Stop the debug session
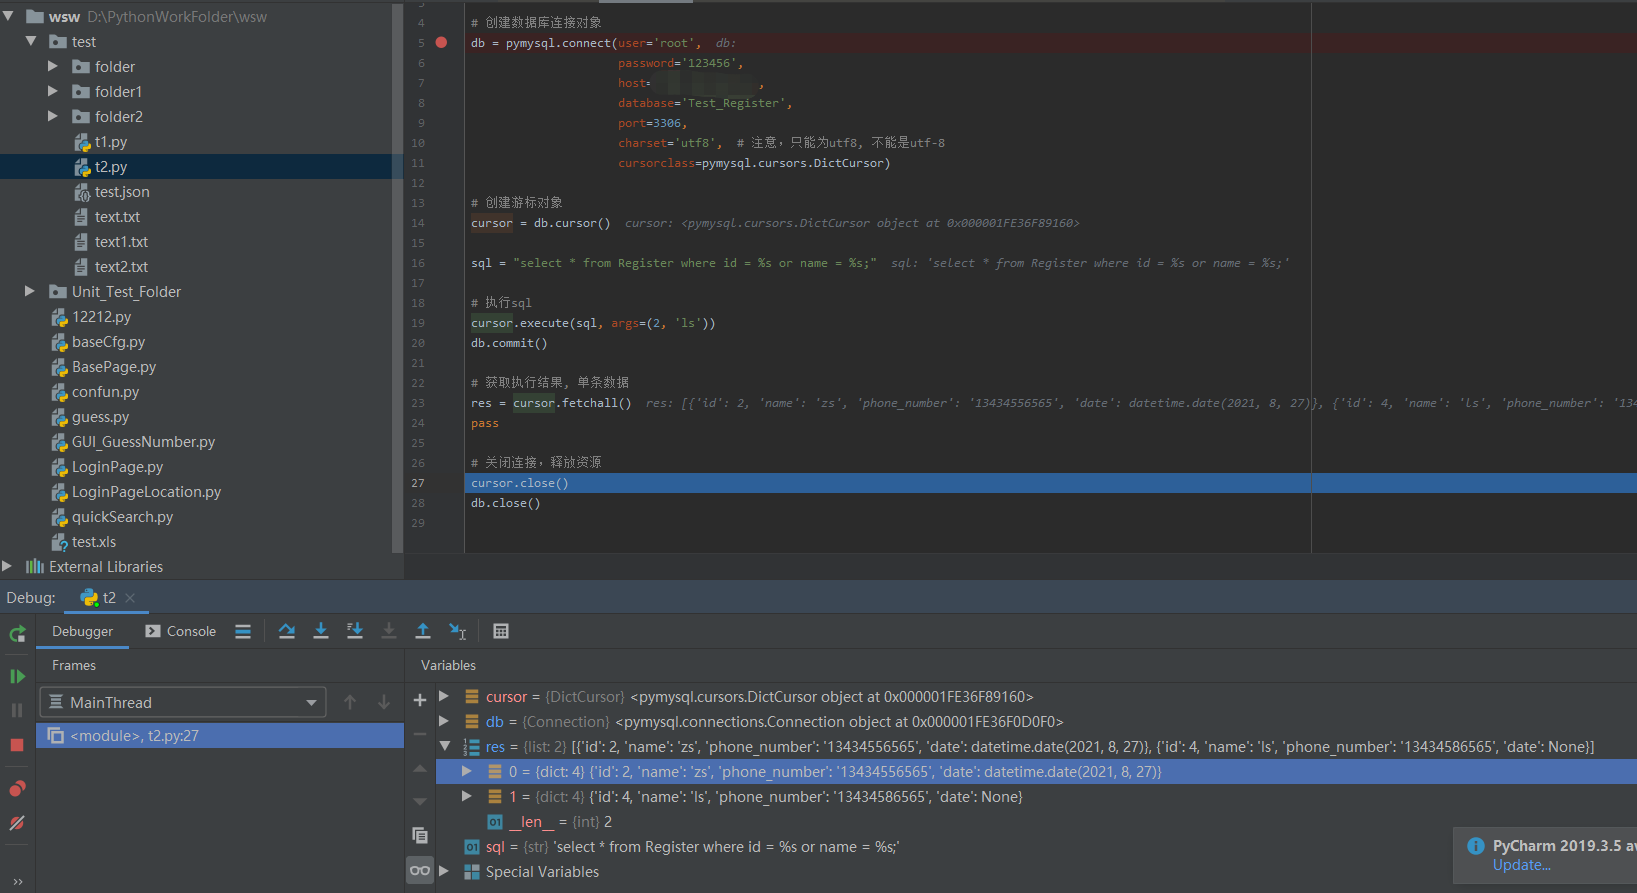This screenshot has width=1637, height=893. pos(17,745)
